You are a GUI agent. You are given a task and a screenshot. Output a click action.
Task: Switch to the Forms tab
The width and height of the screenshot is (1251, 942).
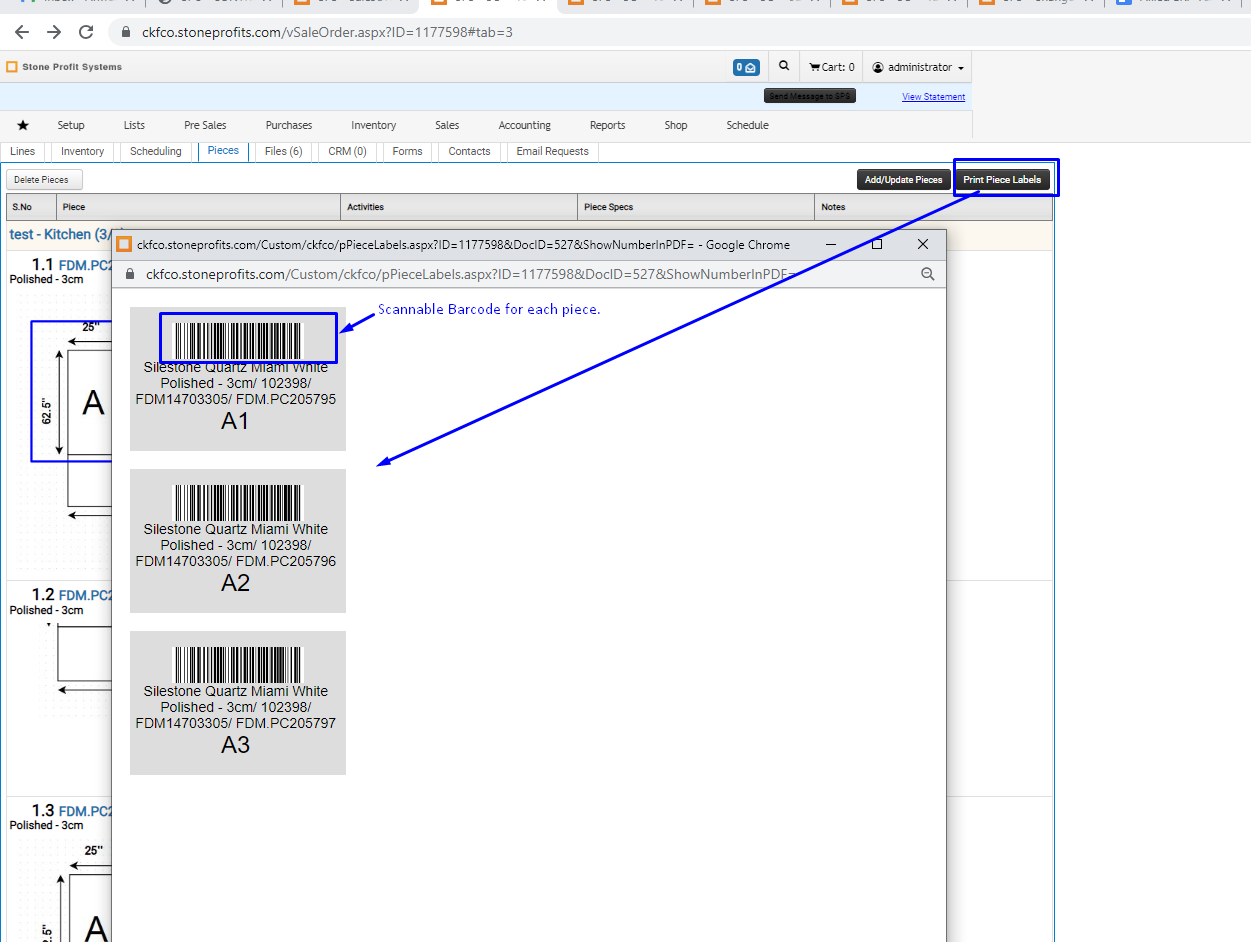(407, 151)
